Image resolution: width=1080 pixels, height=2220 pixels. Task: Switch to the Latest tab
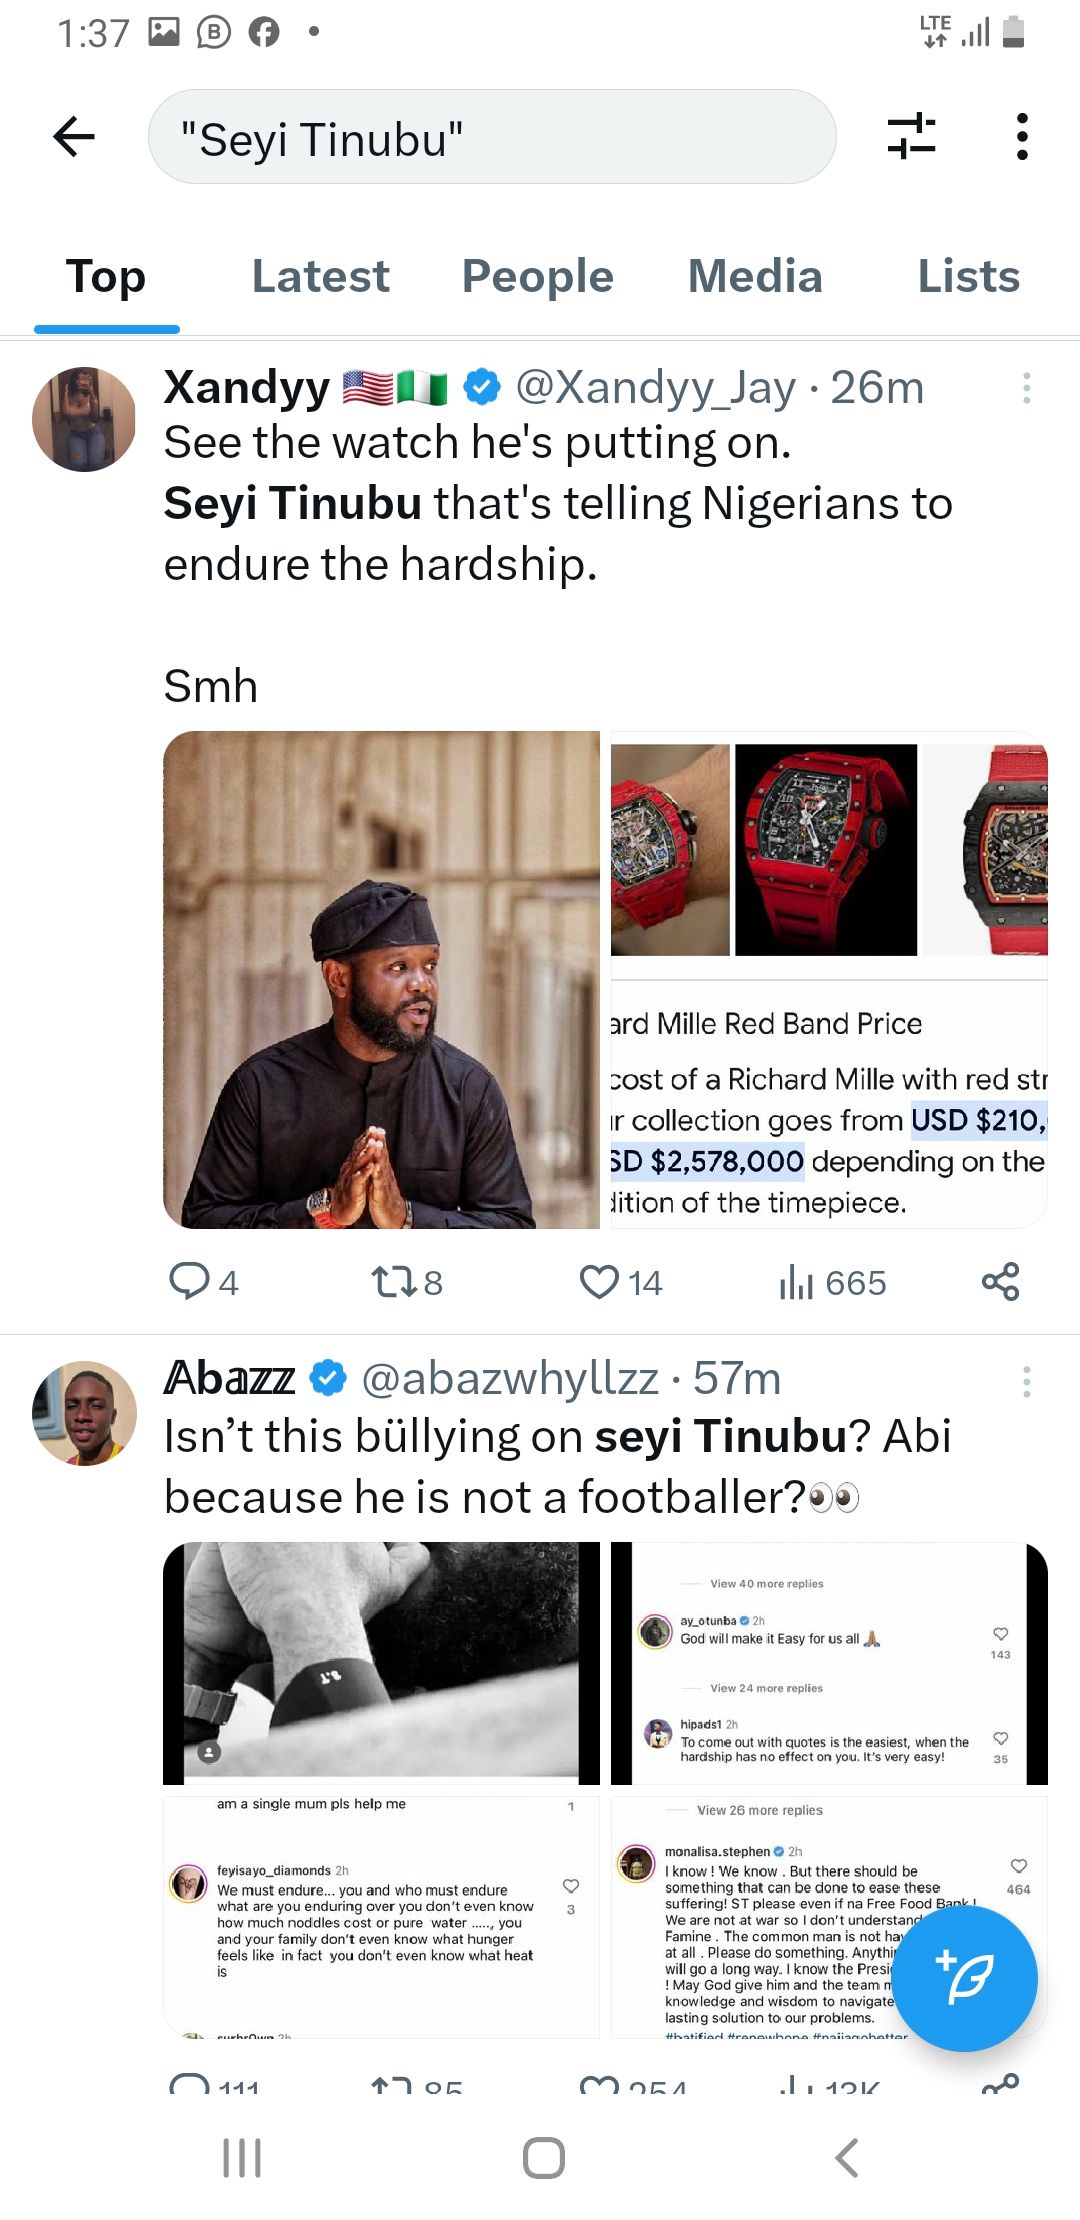(x=320, y=277)
